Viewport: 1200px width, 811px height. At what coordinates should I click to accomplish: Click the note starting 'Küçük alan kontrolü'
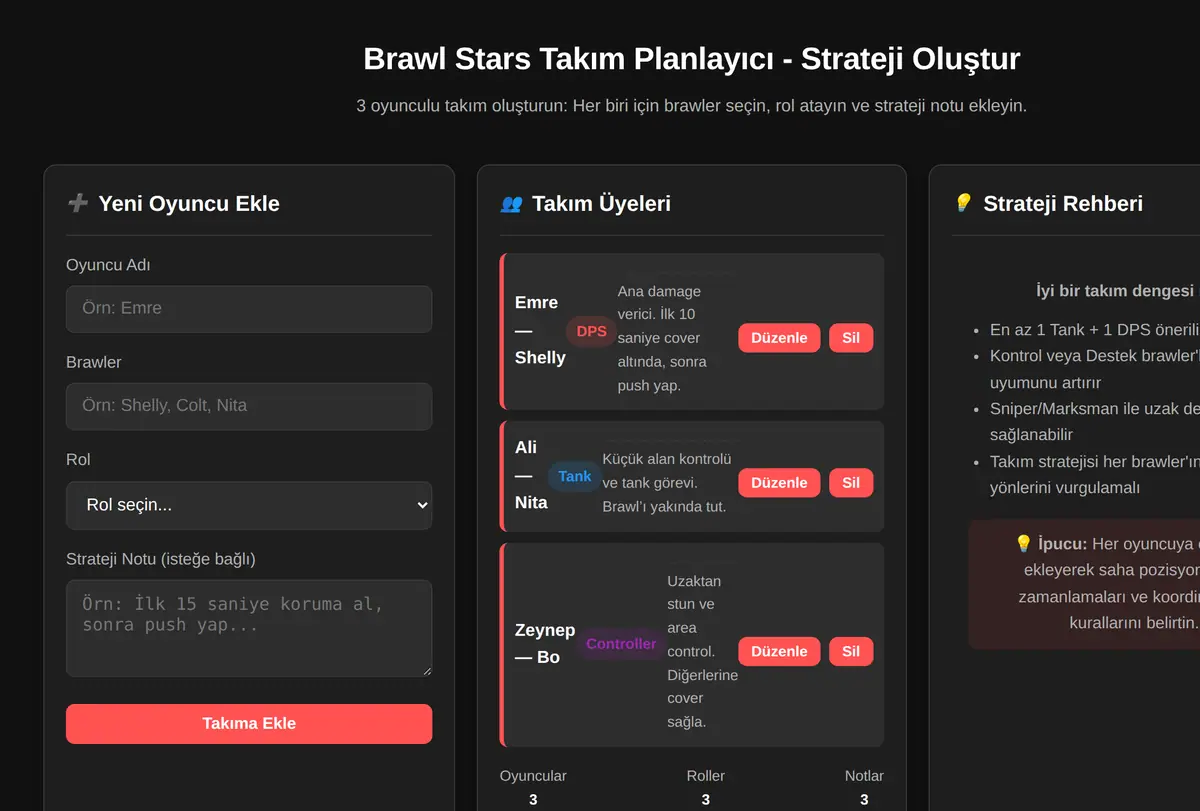[x=667, y=483]
